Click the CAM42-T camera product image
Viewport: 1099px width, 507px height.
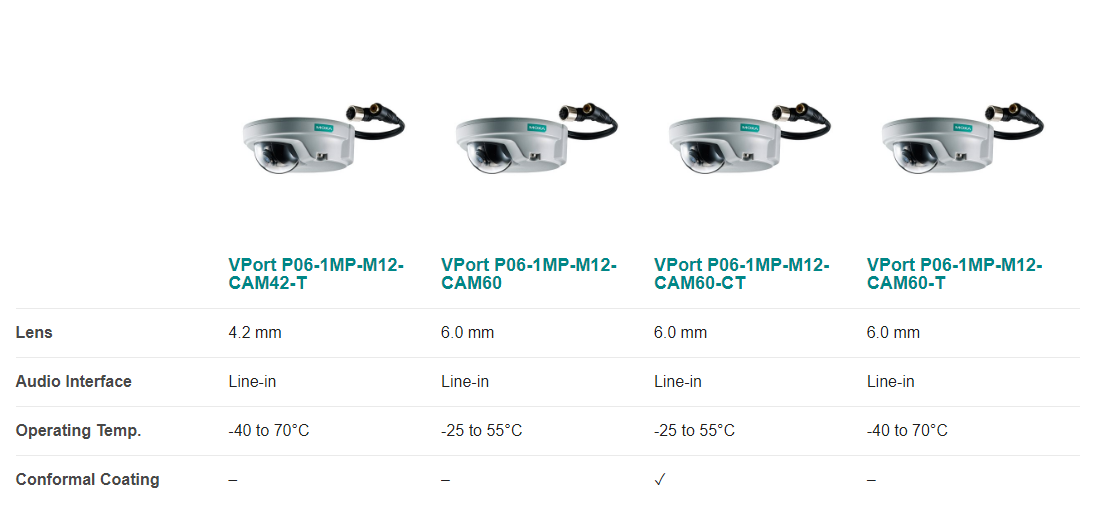click(323, 137)
